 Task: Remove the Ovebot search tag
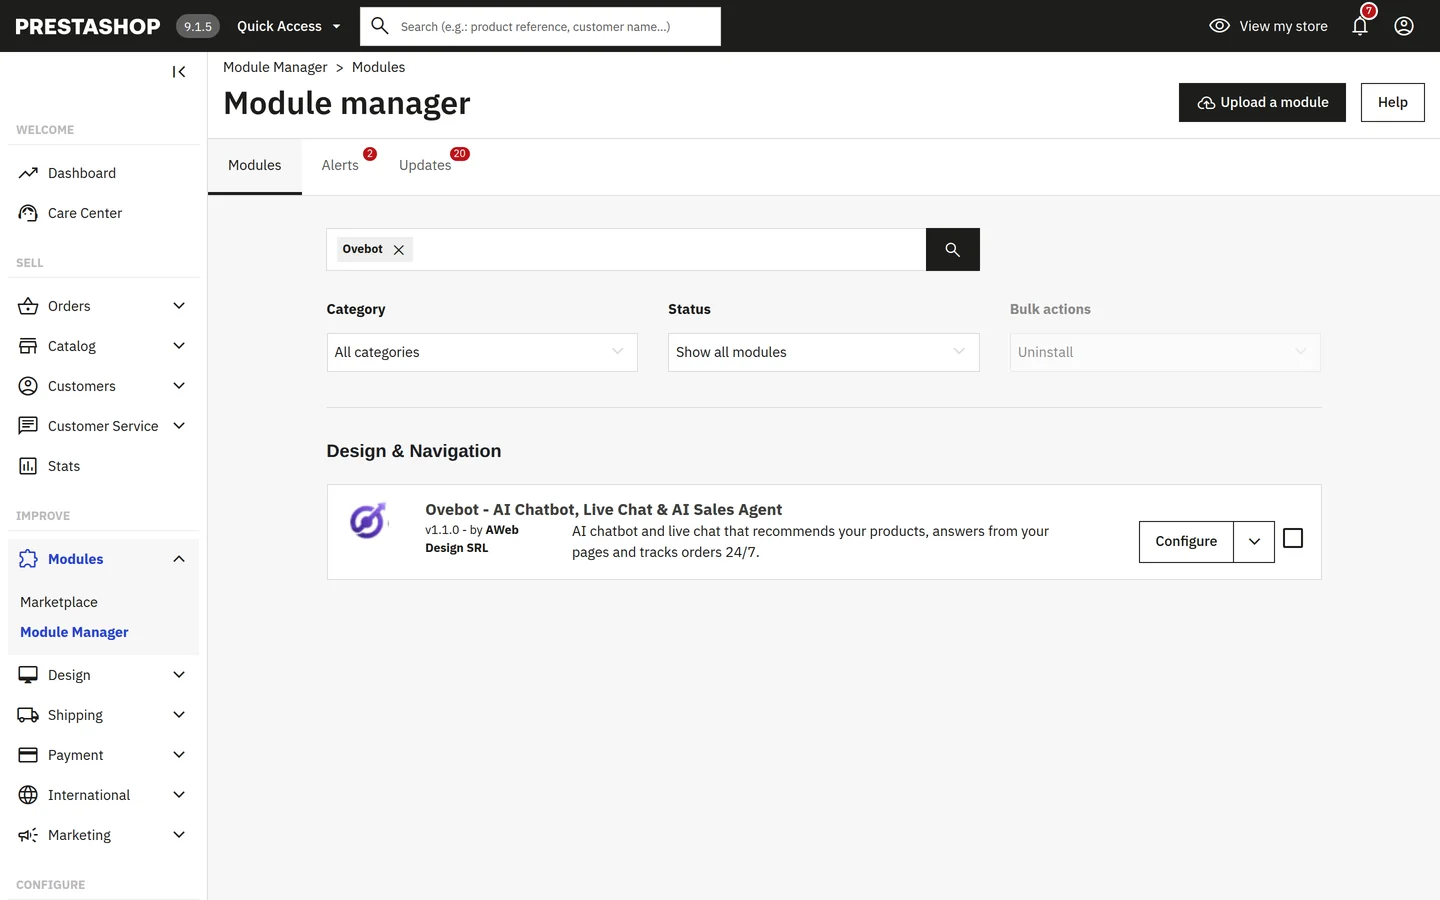point(399,250)
